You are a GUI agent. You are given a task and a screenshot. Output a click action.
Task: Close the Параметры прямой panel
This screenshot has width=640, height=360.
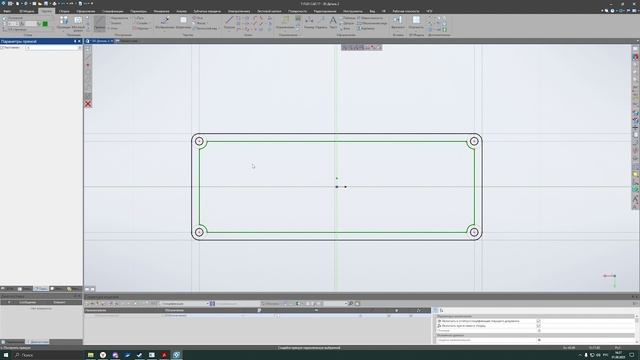pyautogui.click(x=80, y=41)
